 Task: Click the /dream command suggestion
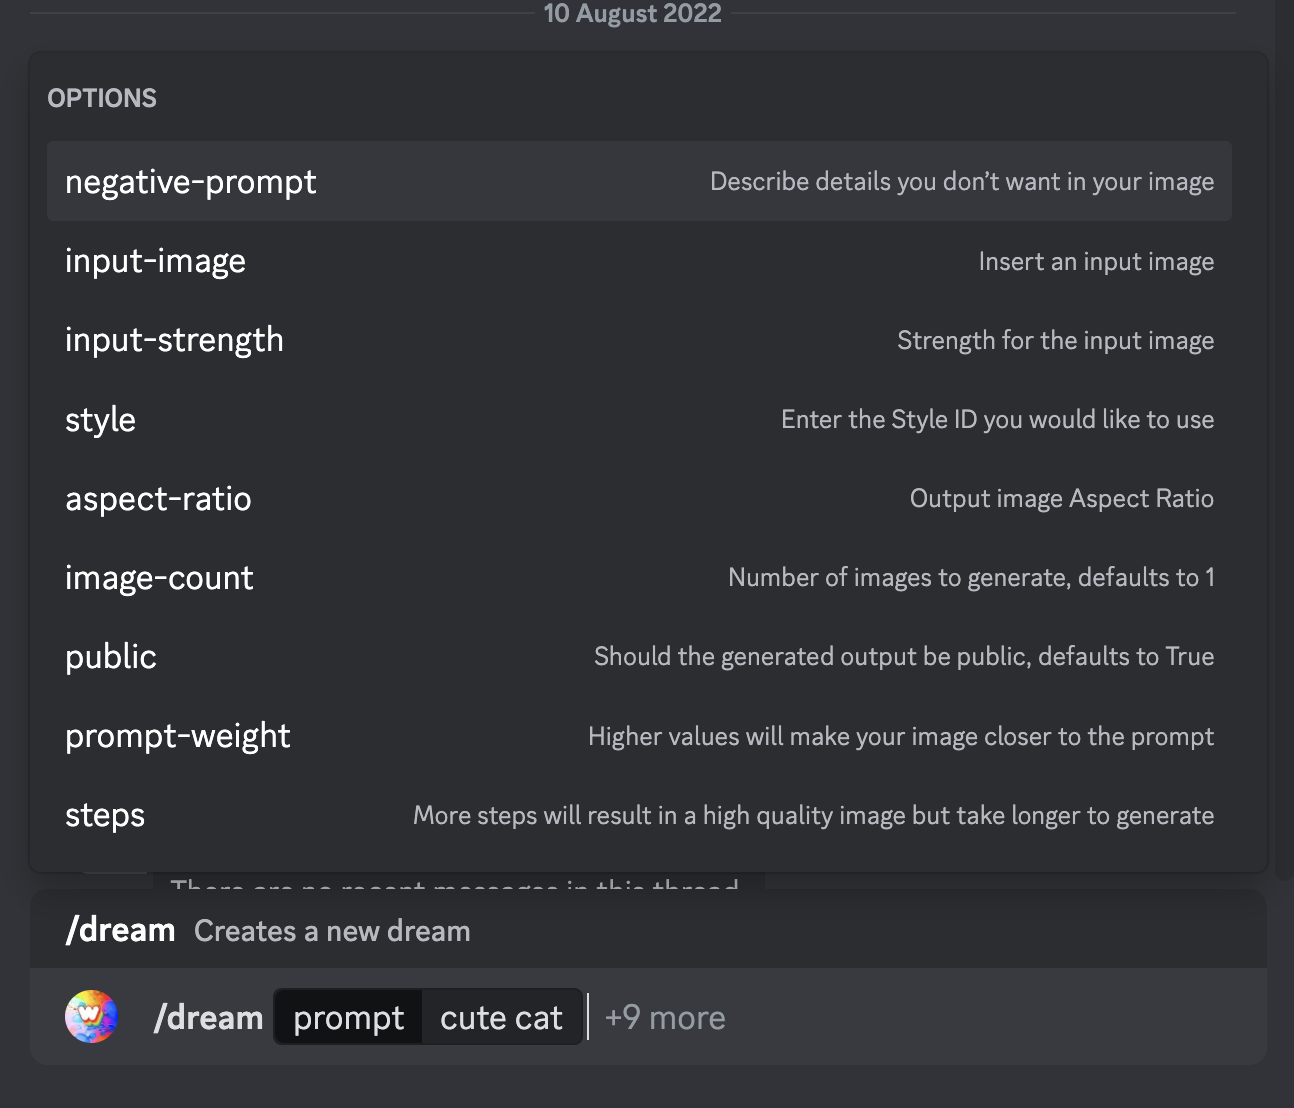pos(120,929)
